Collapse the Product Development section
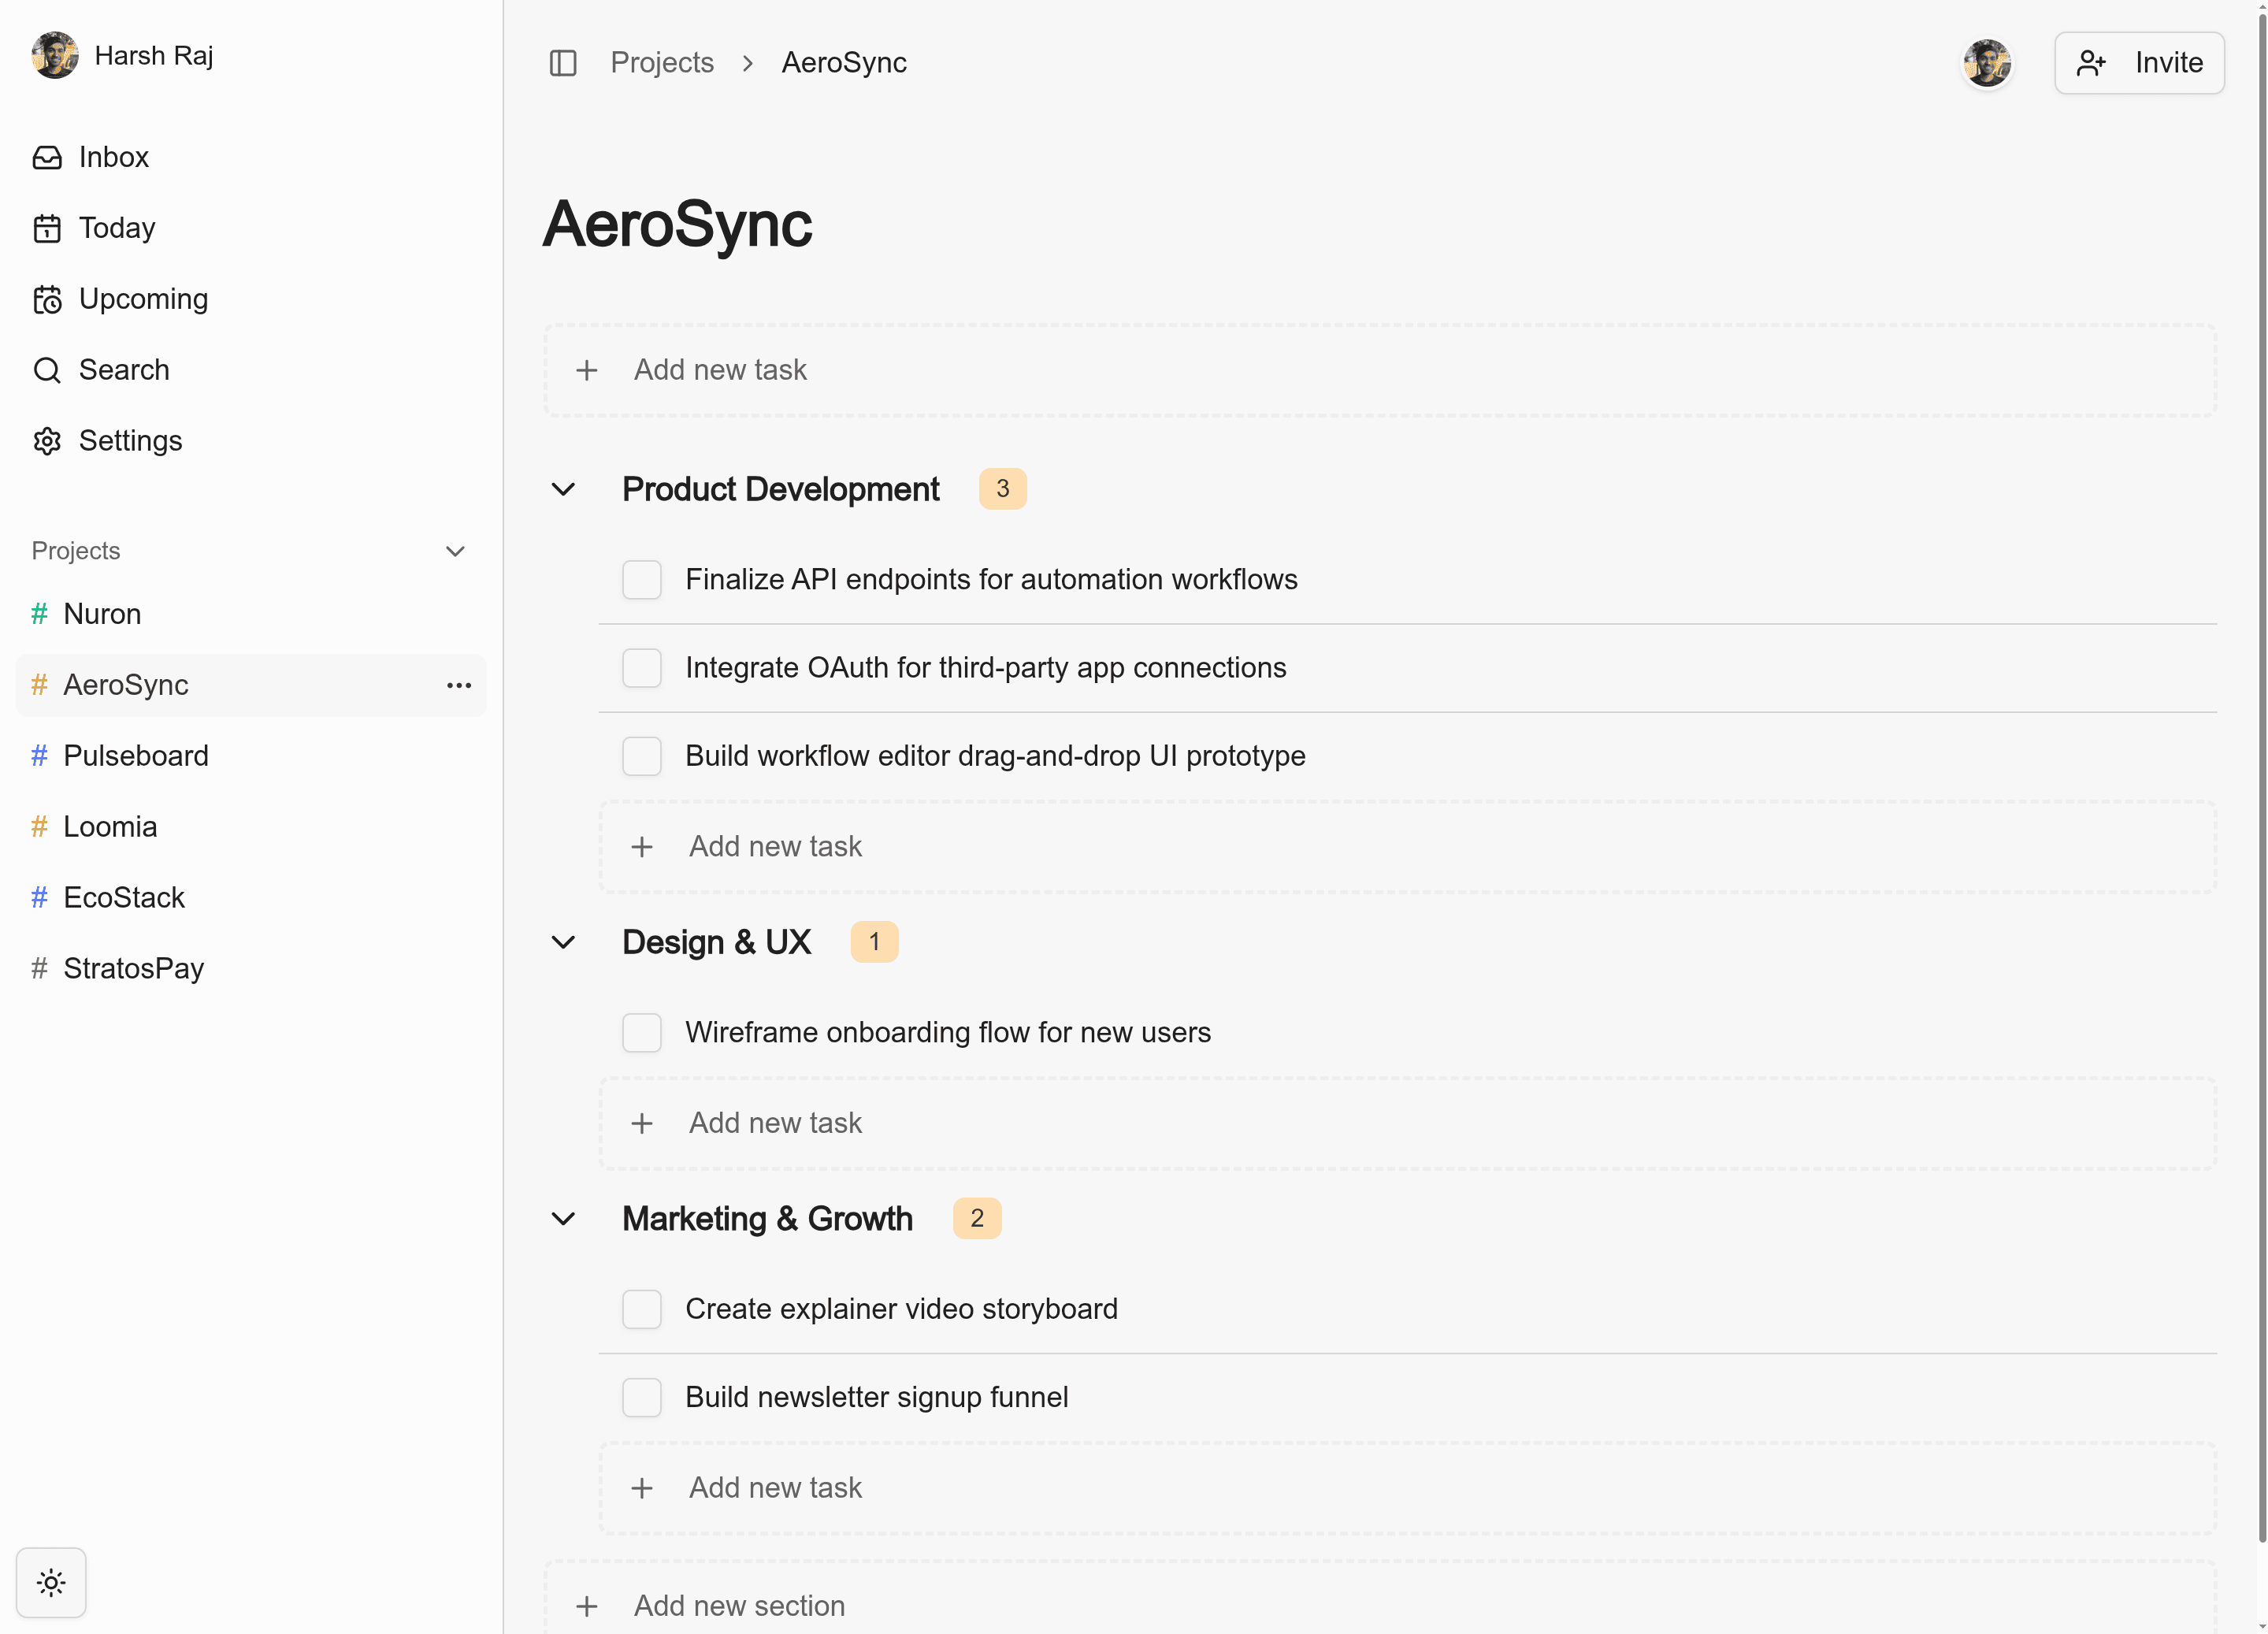Viewport: 2268px width, 1634px height. (x=564, y=489)
